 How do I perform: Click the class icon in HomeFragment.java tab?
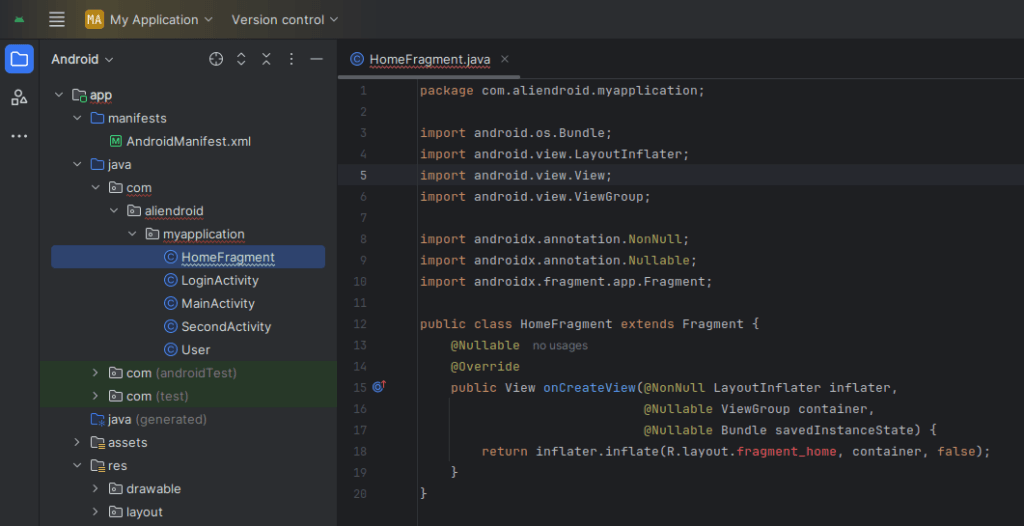[x=357, y=59]
